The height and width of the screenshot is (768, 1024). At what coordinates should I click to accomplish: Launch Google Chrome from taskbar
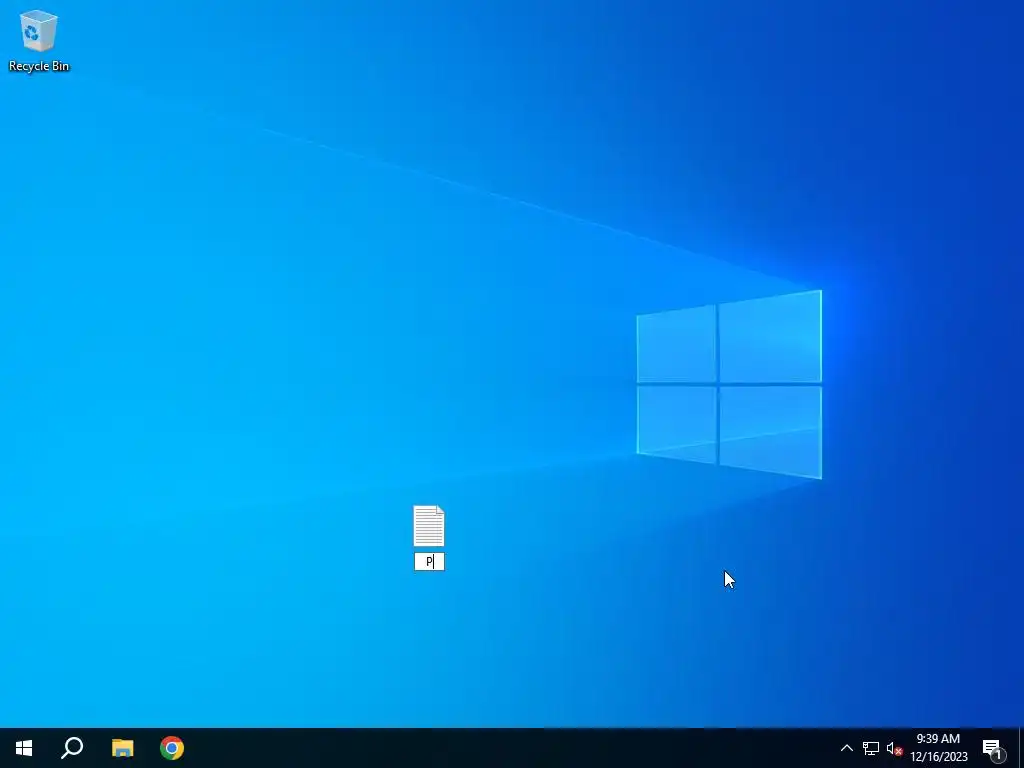[172, 748]
